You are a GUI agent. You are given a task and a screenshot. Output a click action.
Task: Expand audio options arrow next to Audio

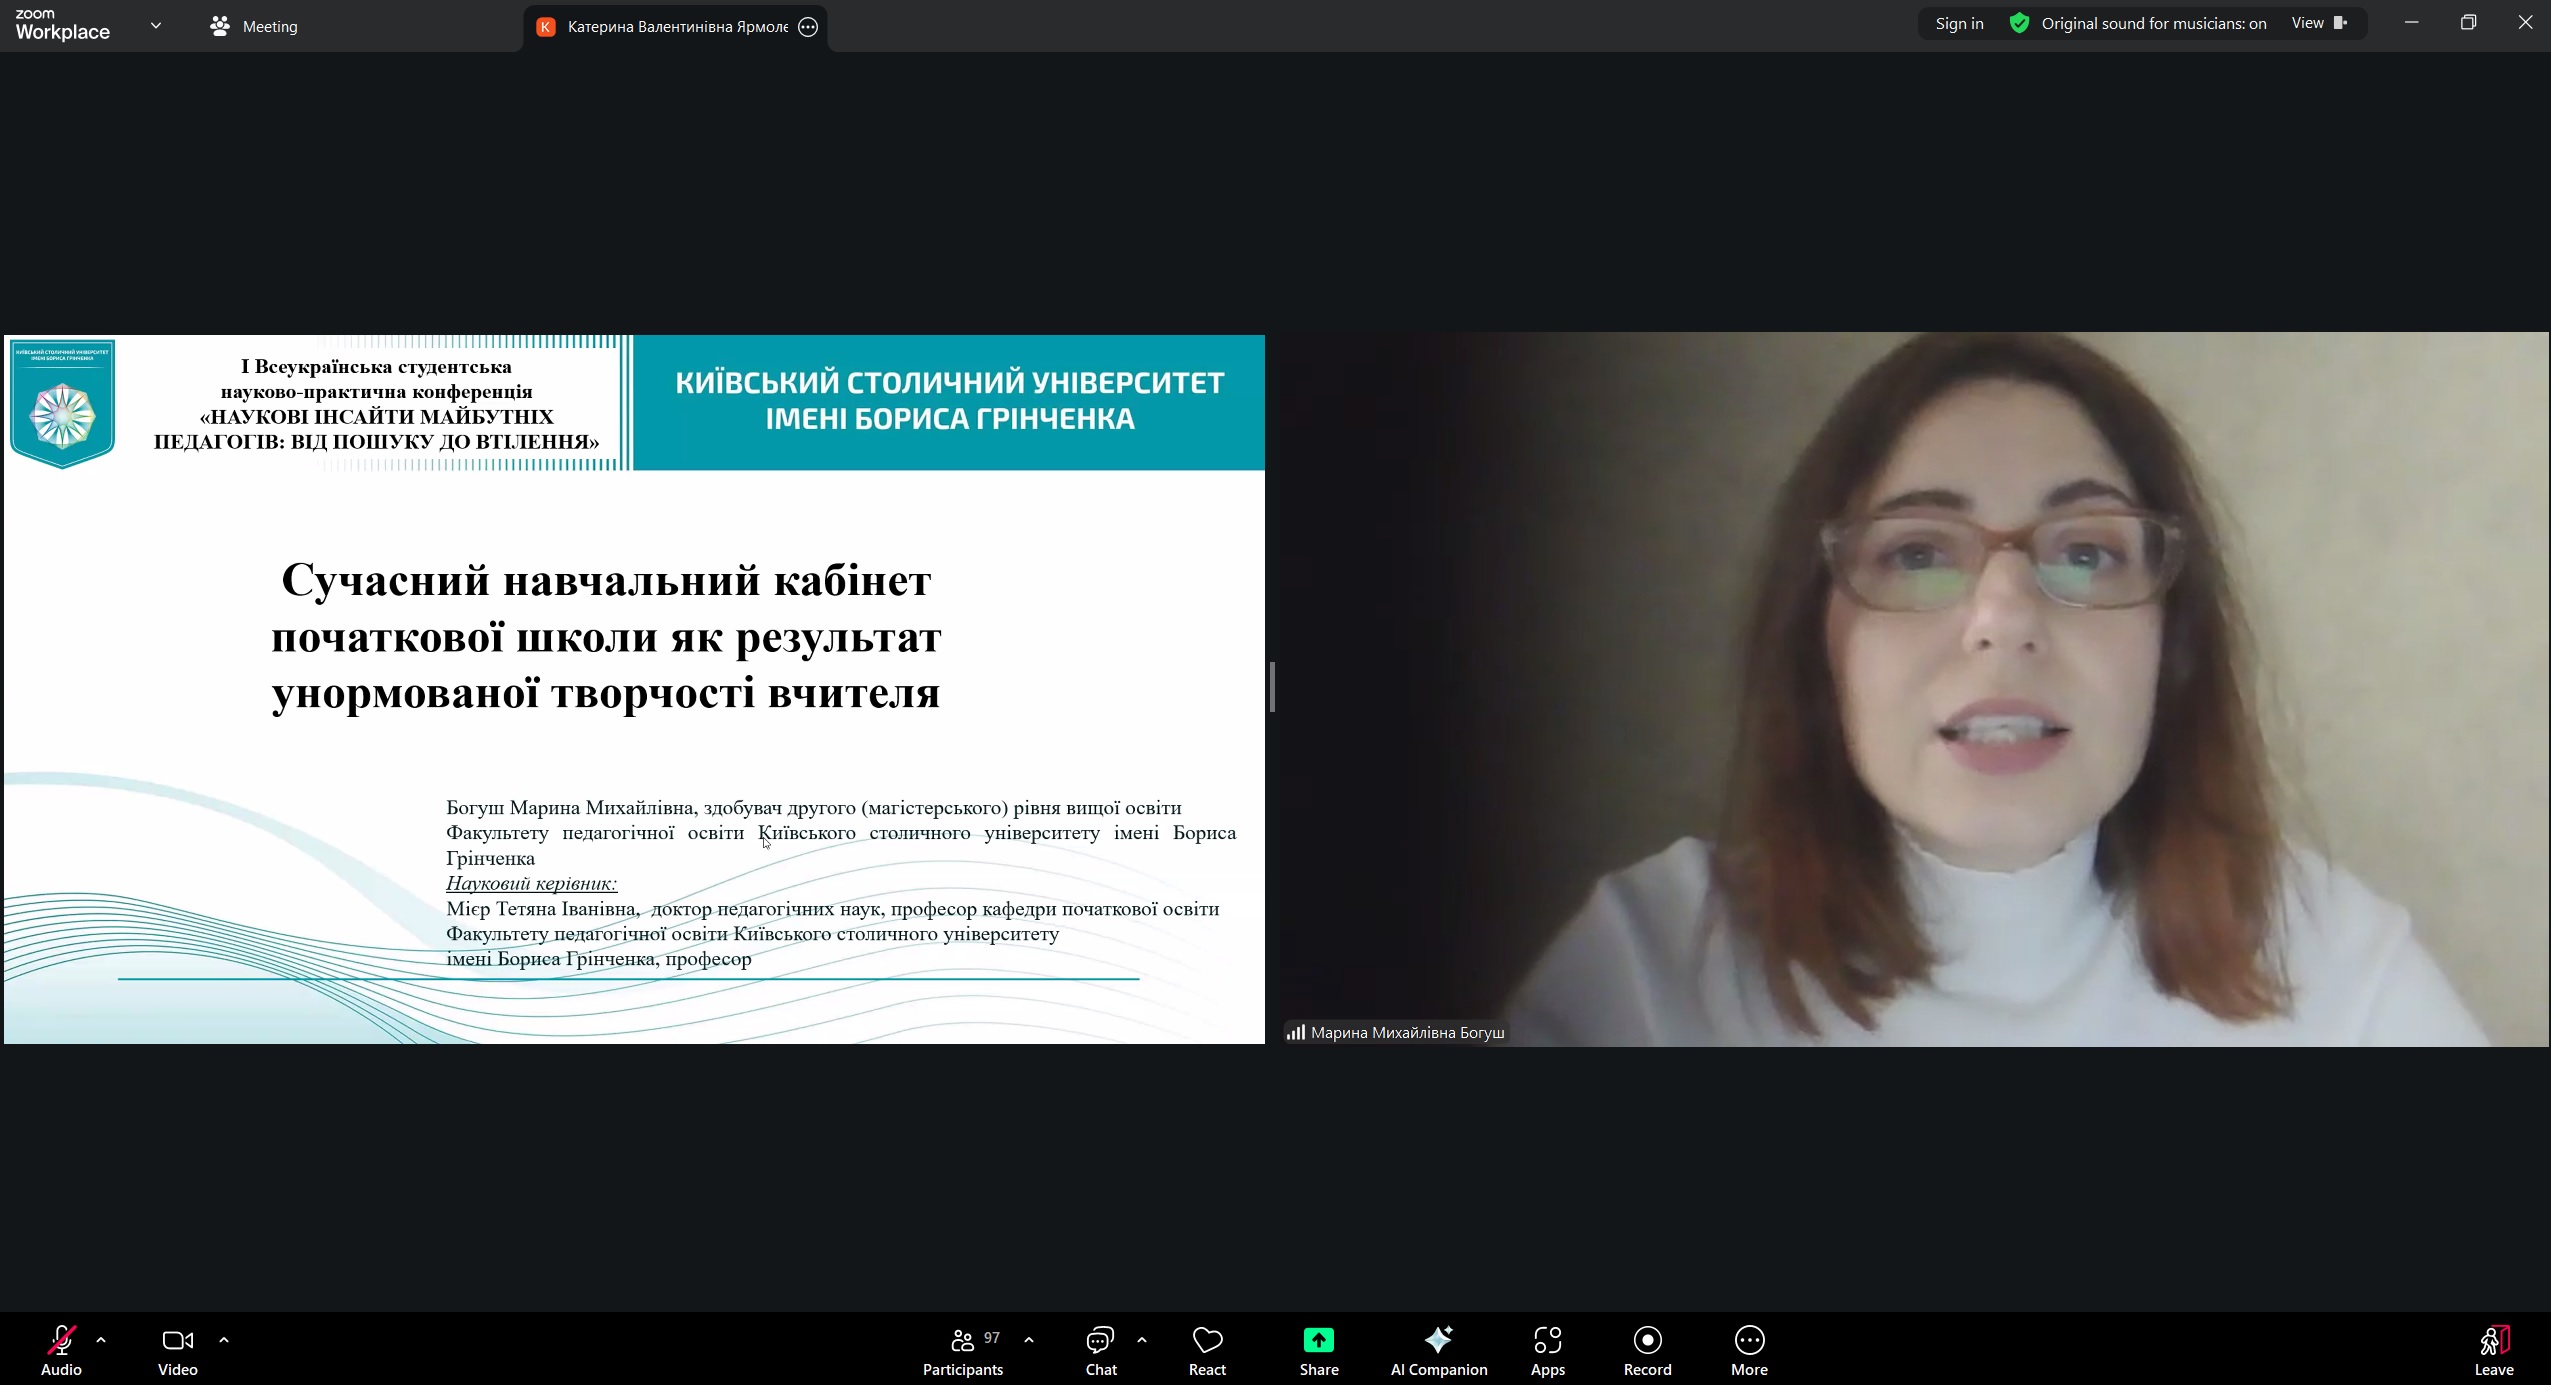point(101,1340)
